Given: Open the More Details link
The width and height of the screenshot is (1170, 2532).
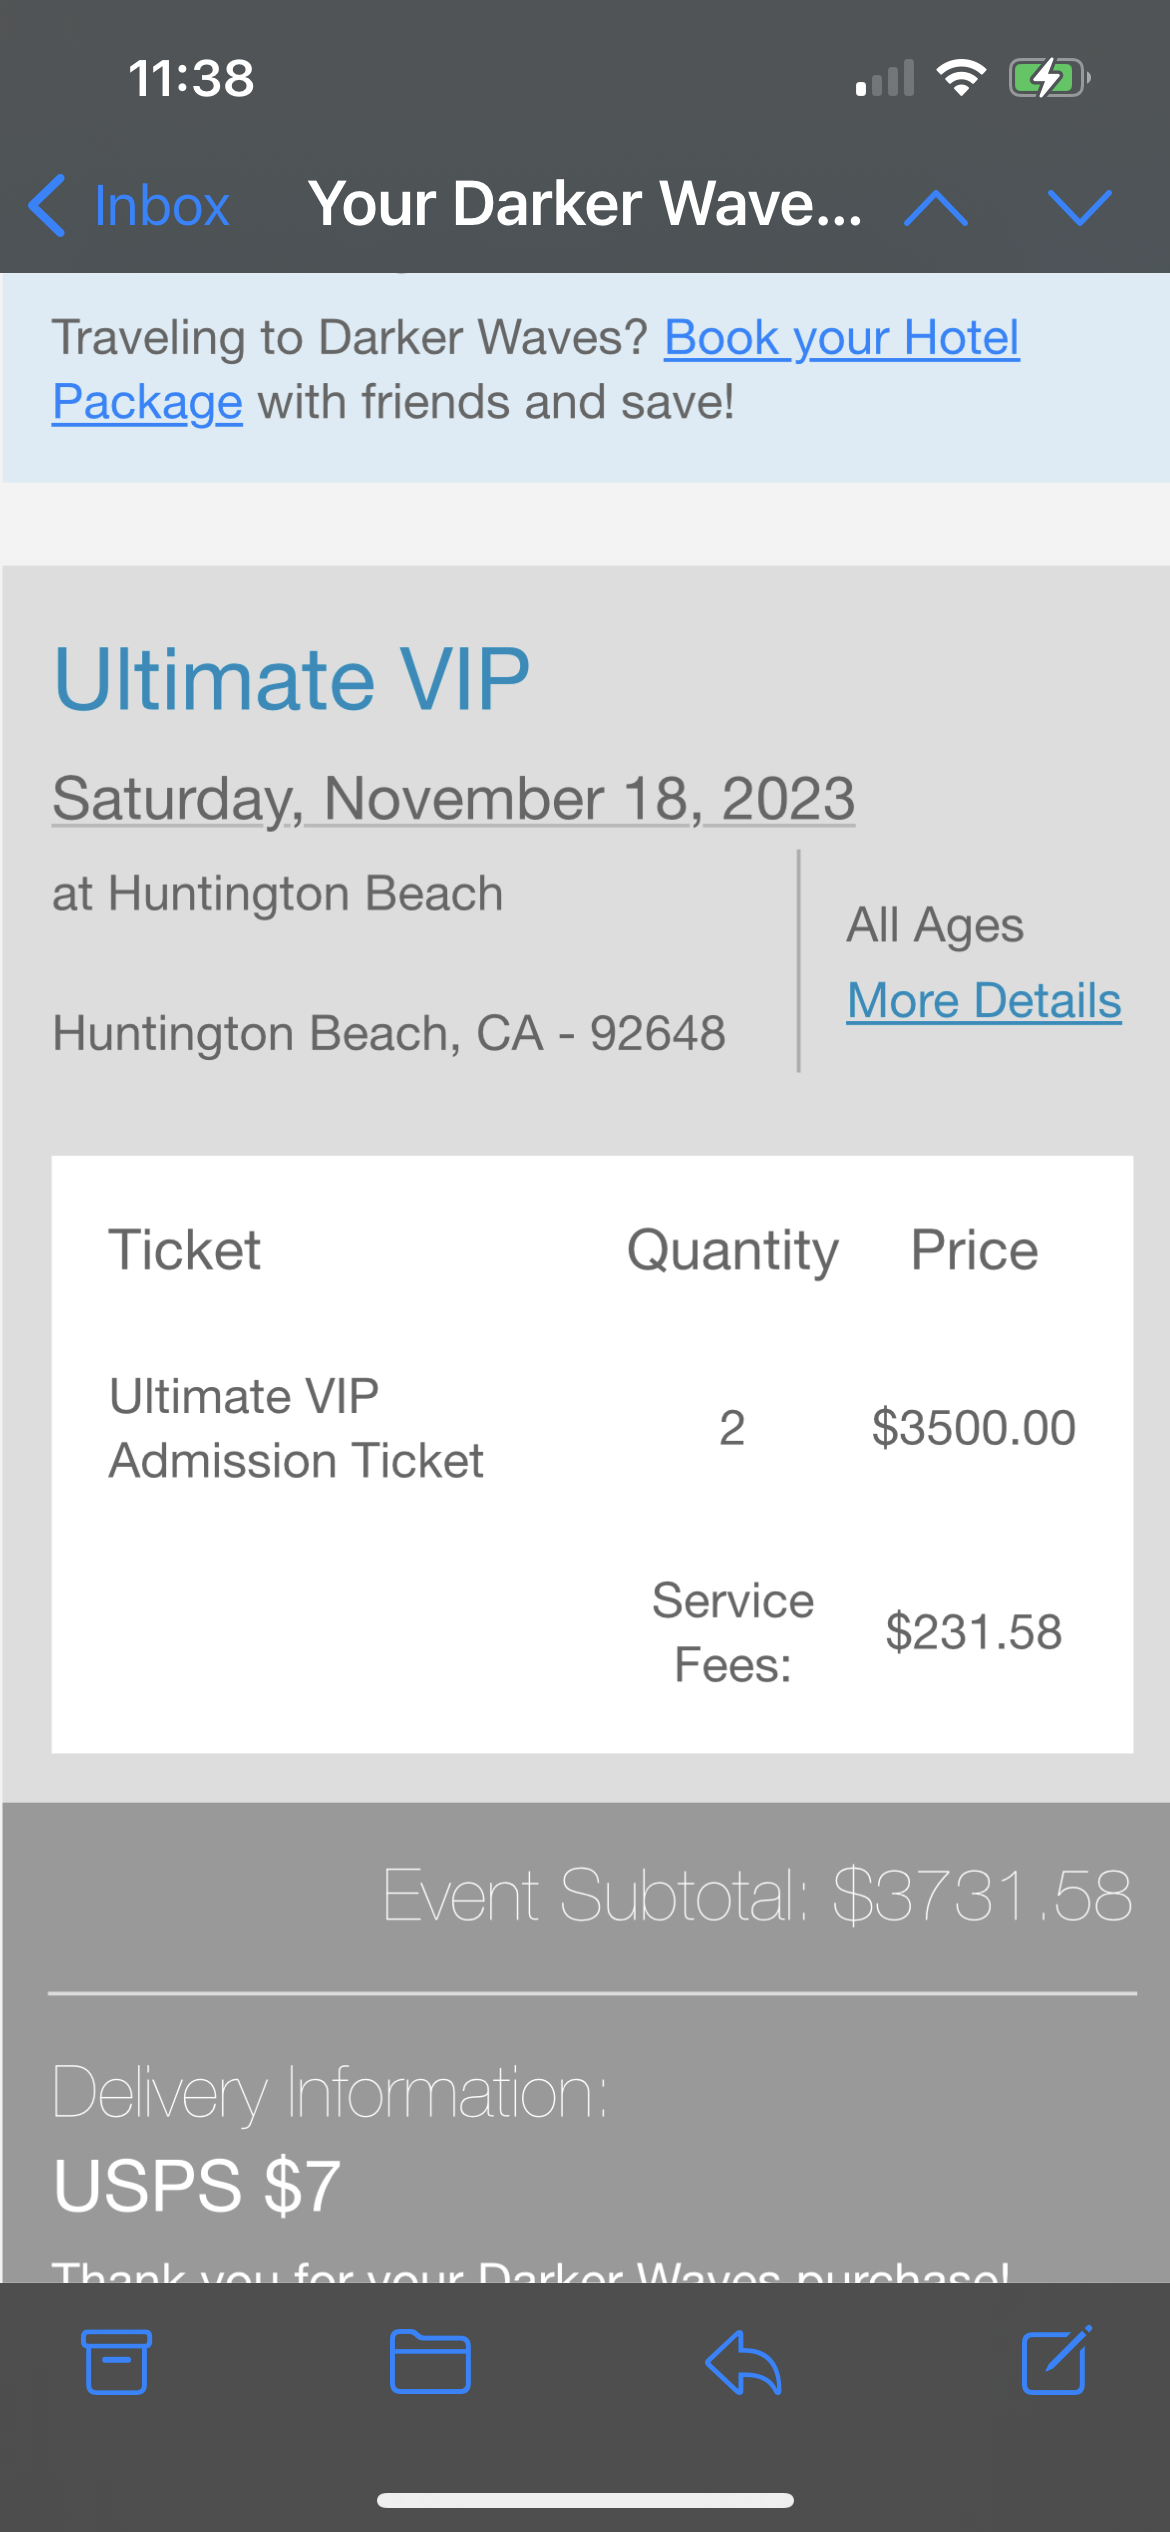Looking at the screenshot, I should (984, 1001).
